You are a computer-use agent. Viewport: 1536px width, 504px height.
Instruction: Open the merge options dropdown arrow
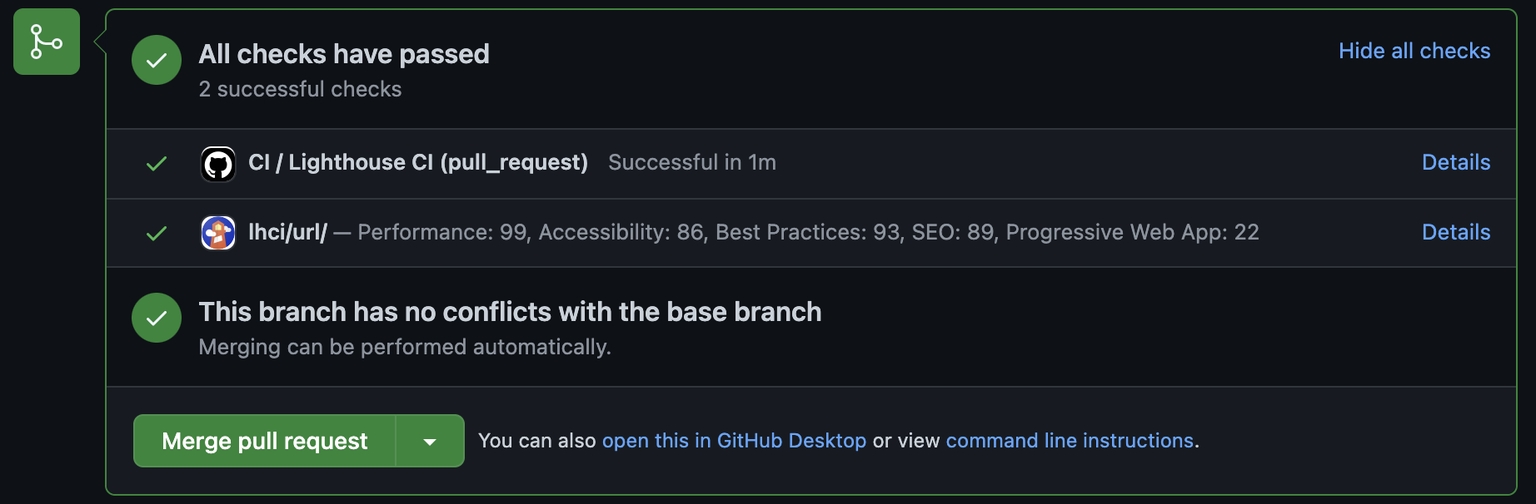pyautogui.click(x=430, y=441)
